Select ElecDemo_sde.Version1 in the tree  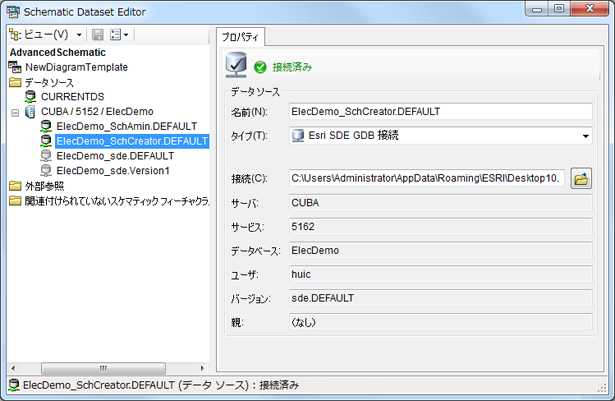[113, 171]
